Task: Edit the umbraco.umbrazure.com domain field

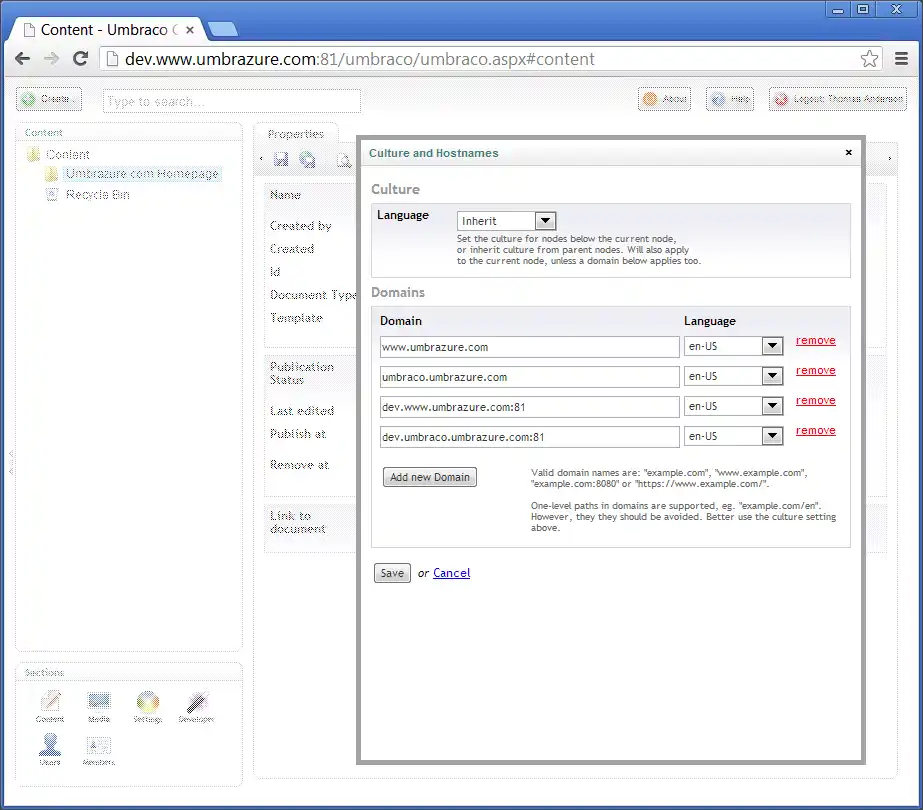Action: tap(529, 377)
